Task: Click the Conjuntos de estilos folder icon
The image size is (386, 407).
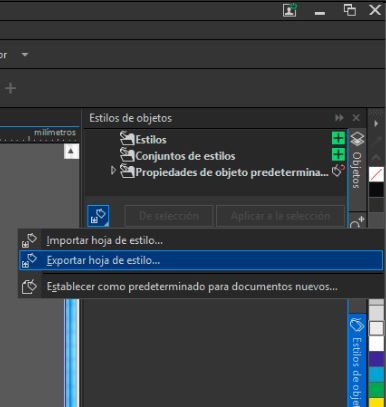Action: point(127,155)
